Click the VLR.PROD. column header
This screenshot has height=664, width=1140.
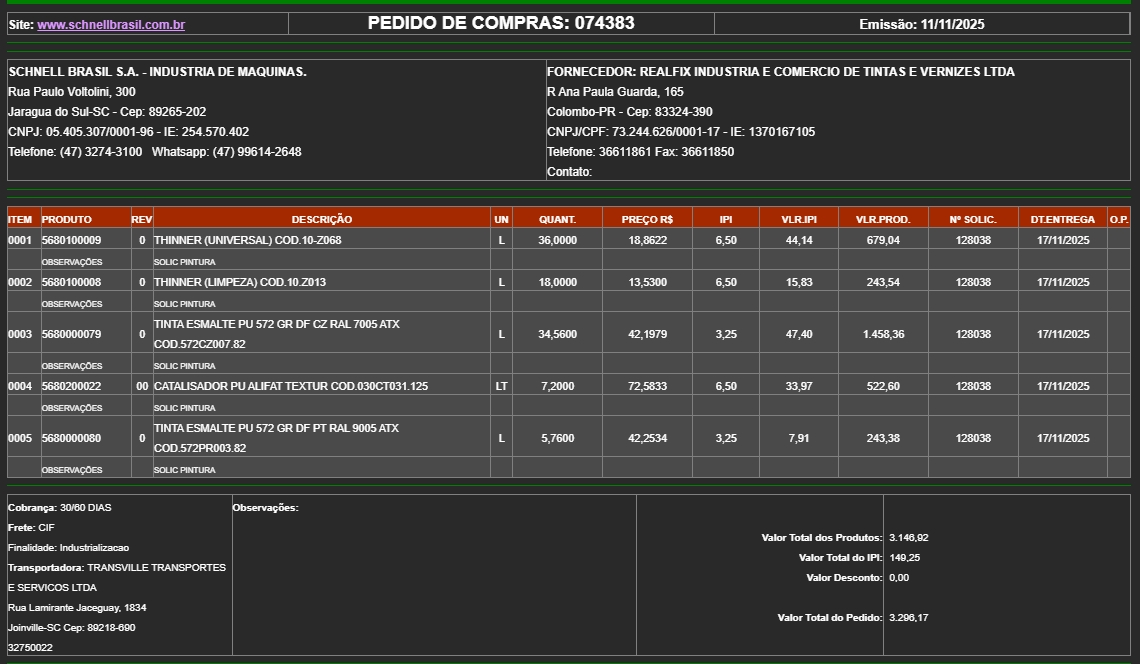(882, 219)
